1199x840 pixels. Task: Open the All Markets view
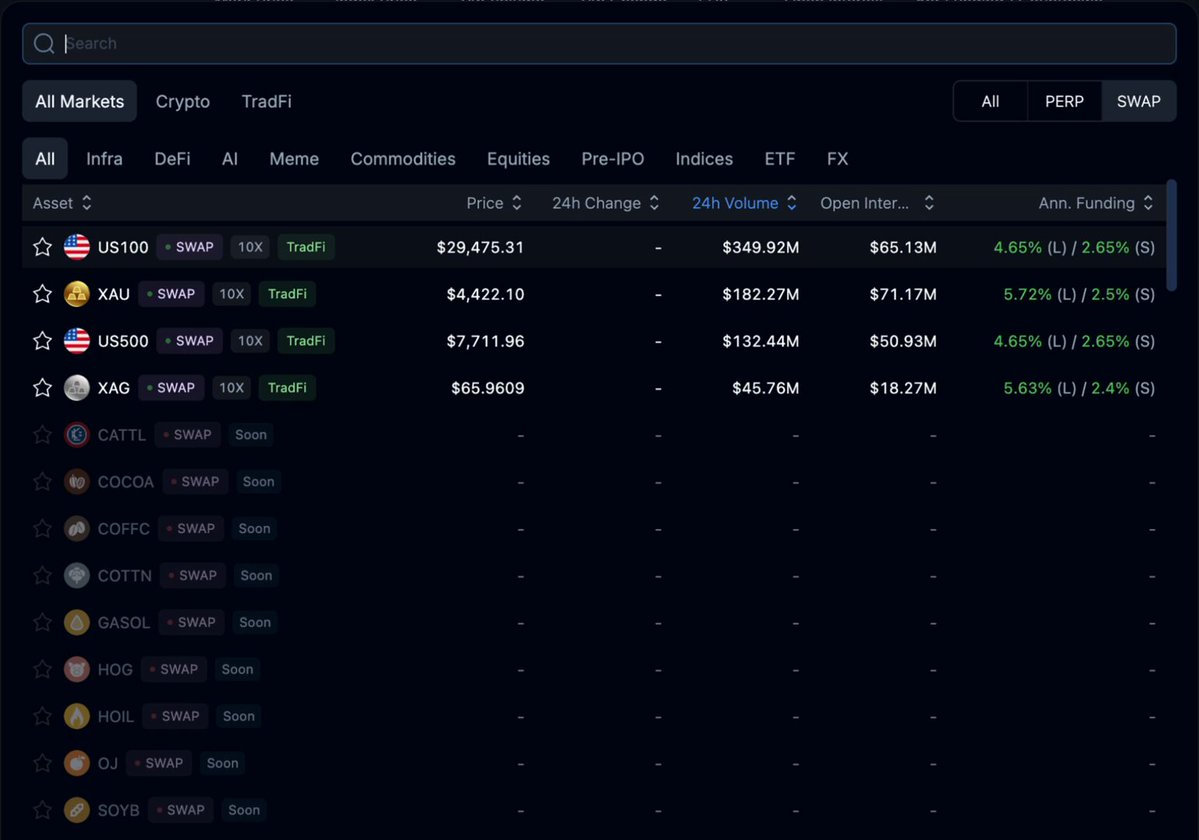(80, 102)
